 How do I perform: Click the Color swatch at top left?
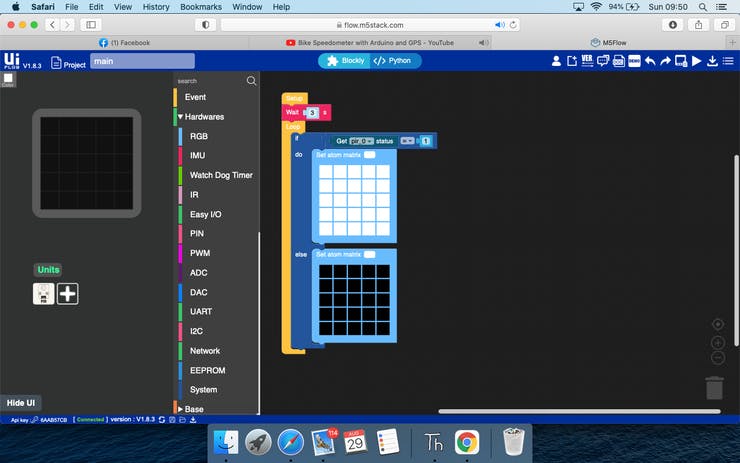[8, 78]
